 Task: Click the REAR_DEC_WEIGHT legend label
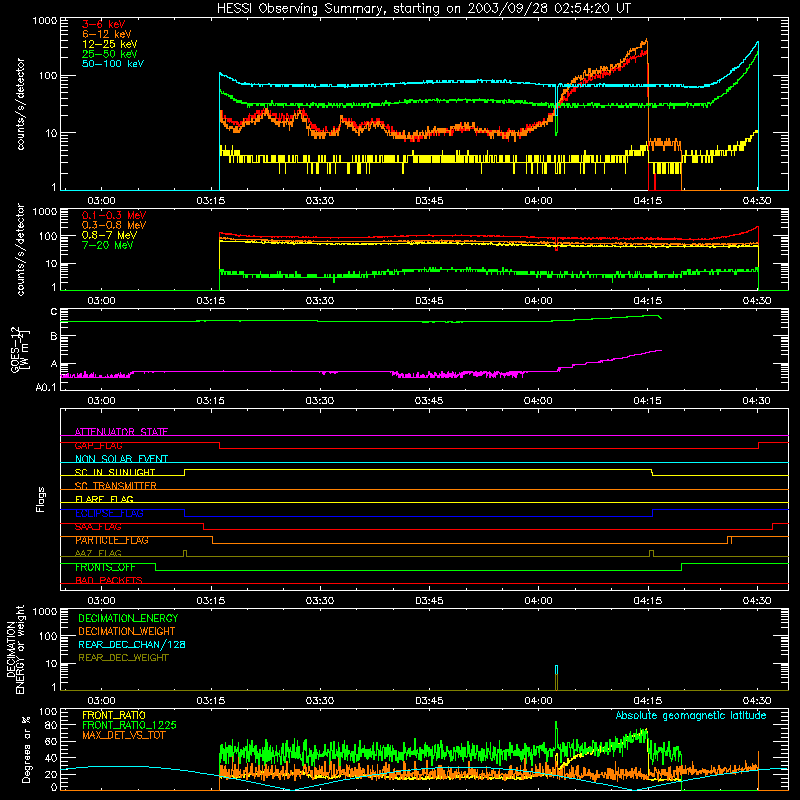pyautogui.click(x=123, y=658)
